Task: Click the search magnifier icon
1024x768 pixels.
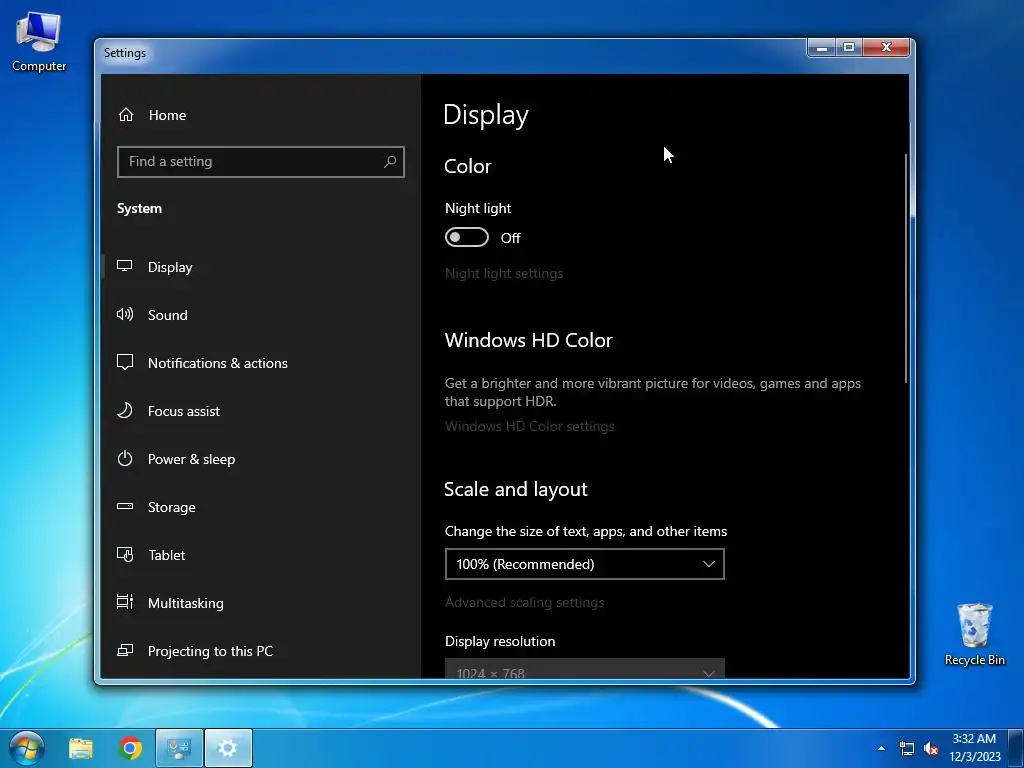Action: [x=390, y=161]
